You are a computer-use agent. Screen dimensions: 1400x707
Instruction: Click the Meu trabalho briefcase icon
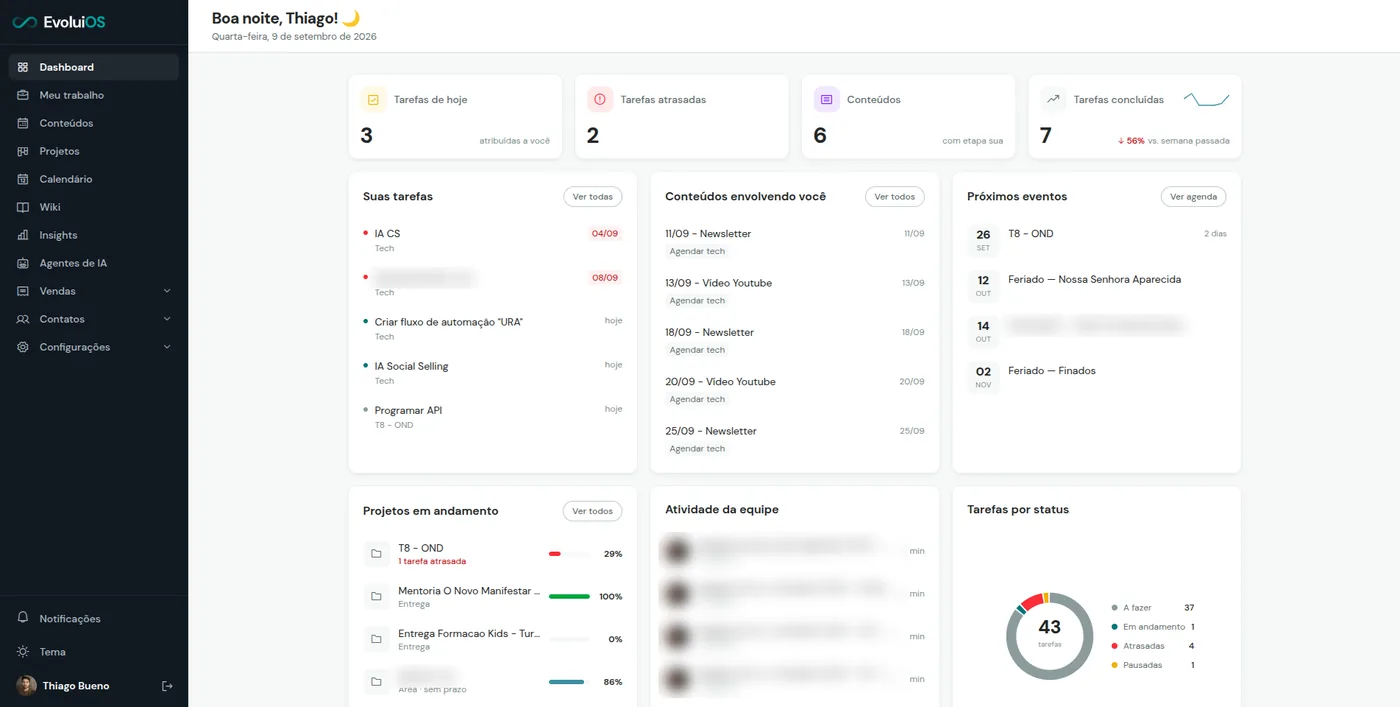(x=23, y=95)
